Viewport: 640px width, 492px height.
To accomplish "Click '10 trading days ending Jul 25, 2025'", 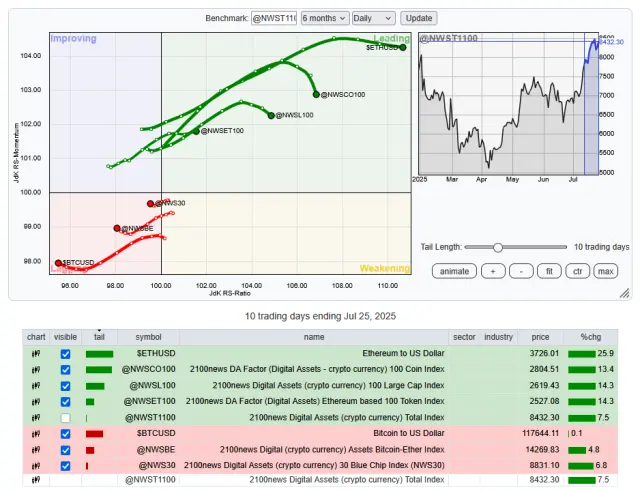I will click(320, 316).
